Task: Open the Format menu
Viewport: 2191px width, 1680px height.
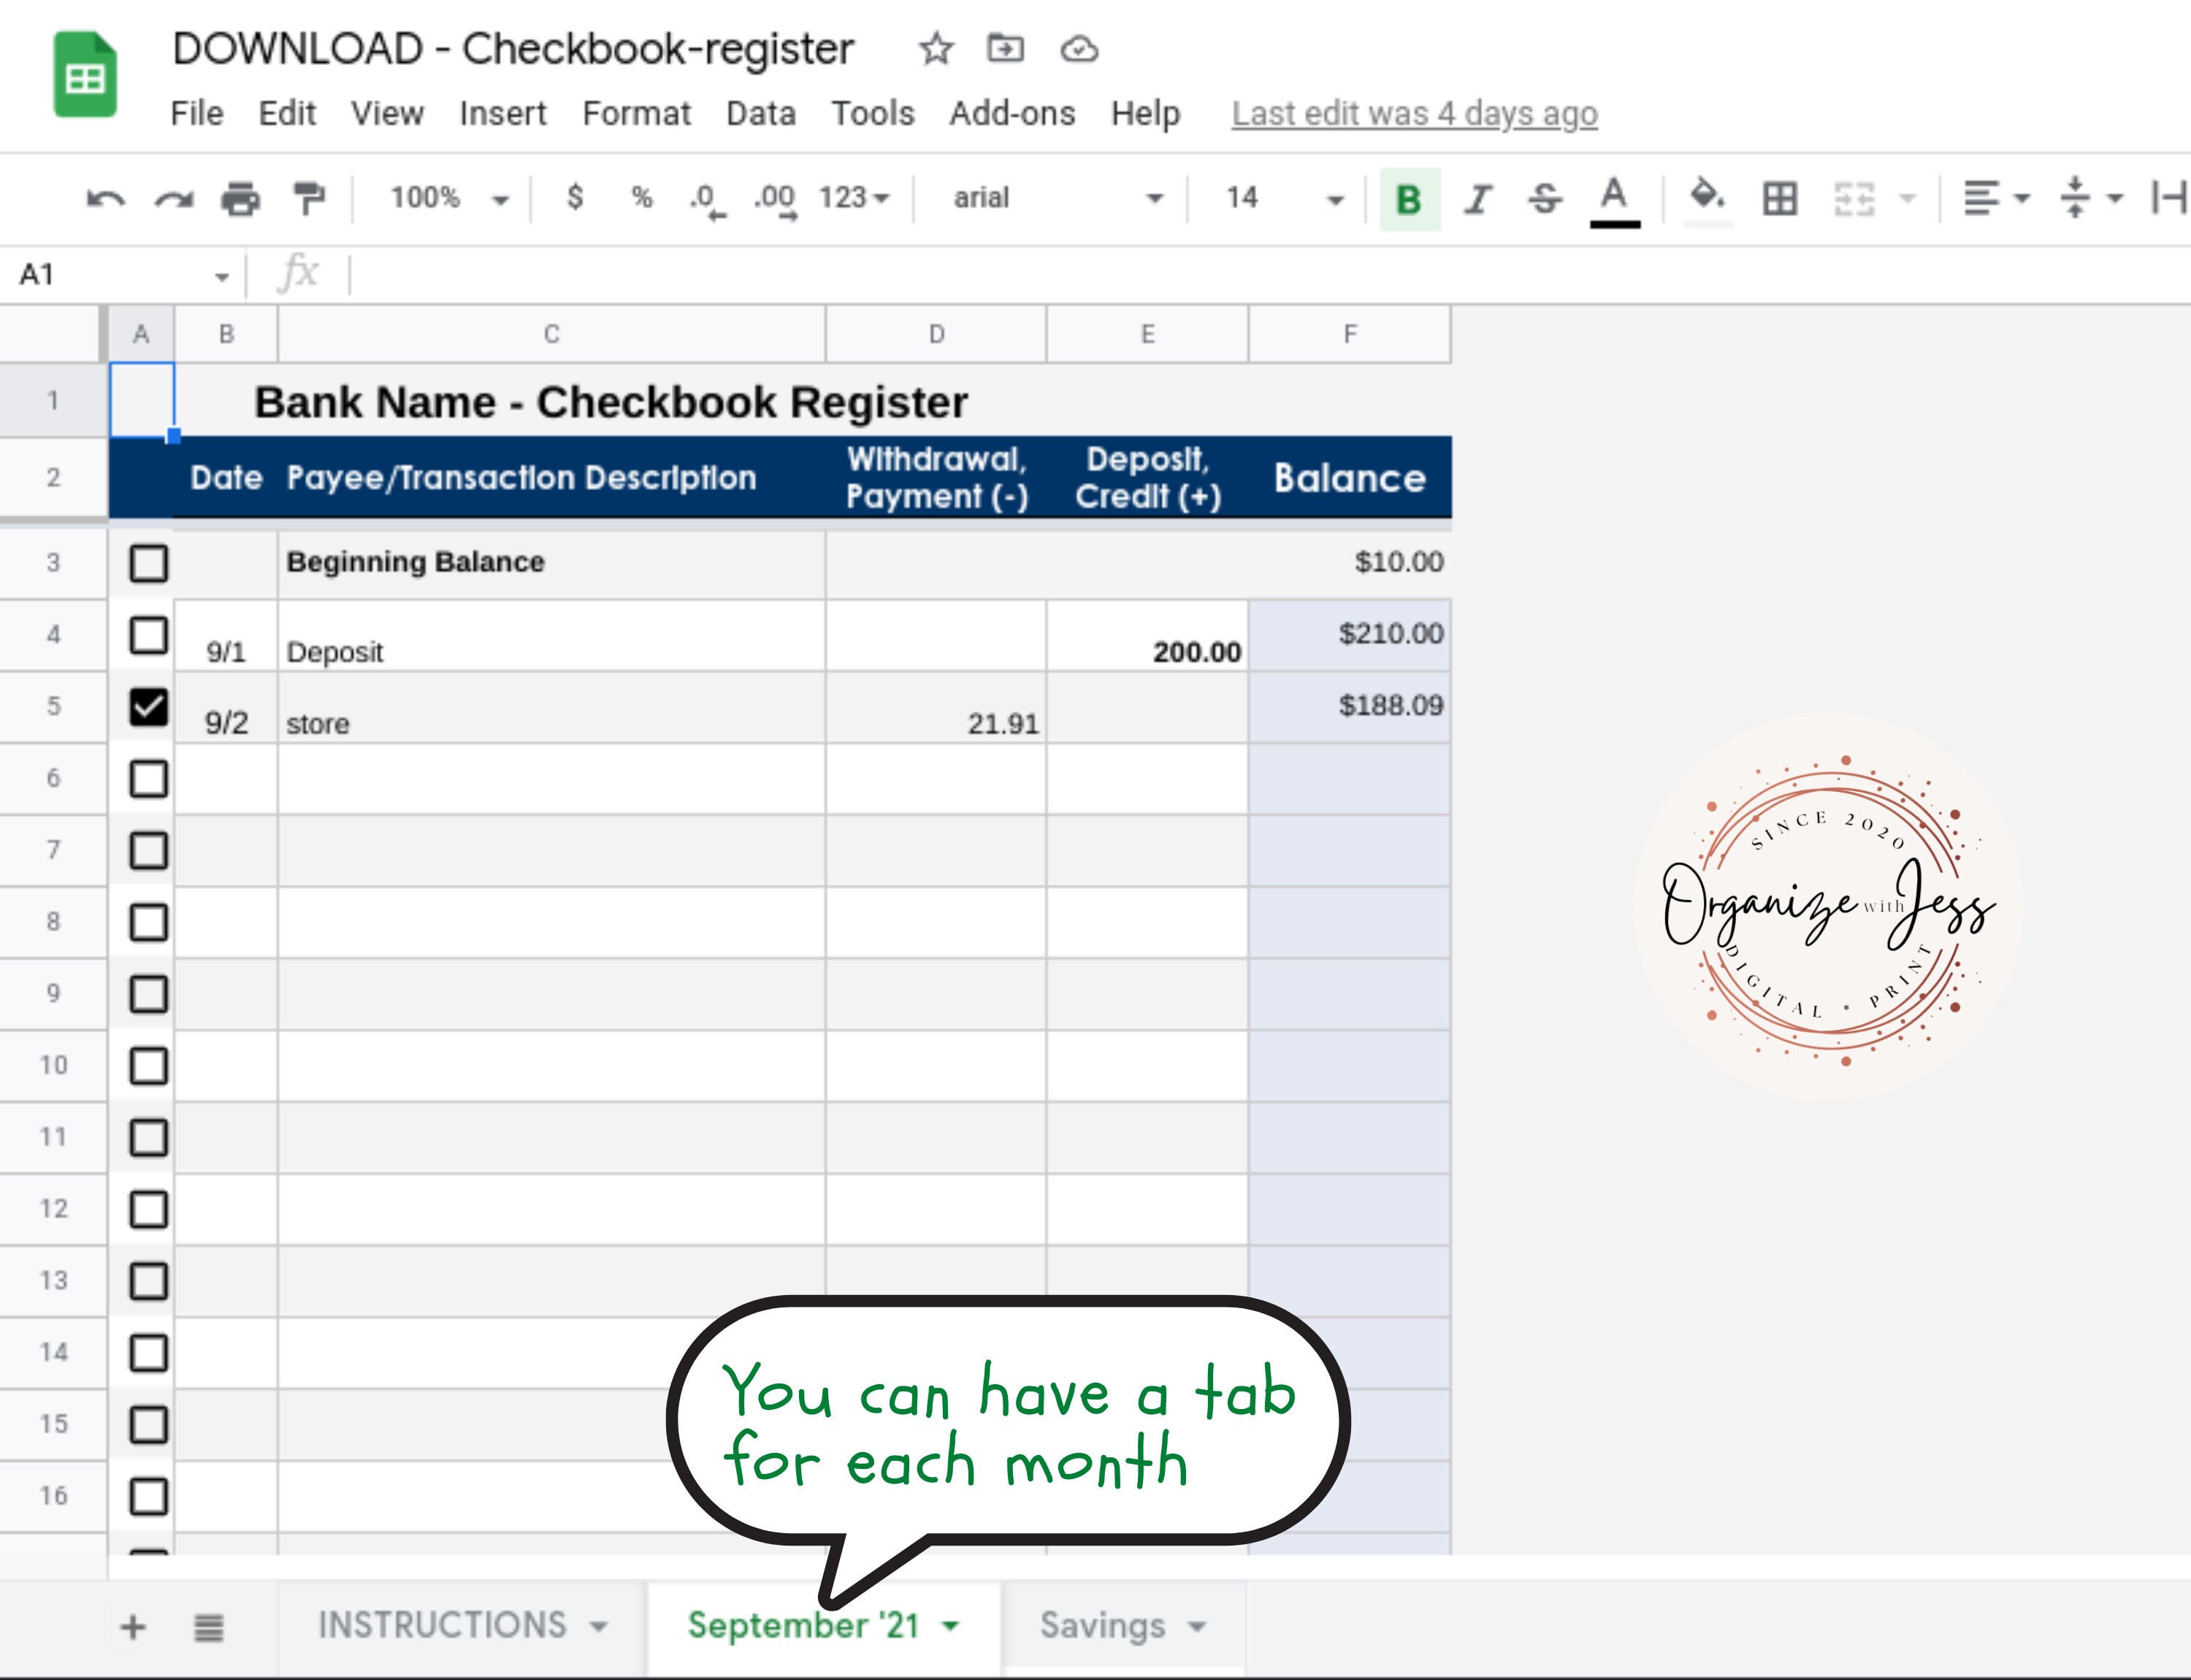Action: click(x=637, y=113)
